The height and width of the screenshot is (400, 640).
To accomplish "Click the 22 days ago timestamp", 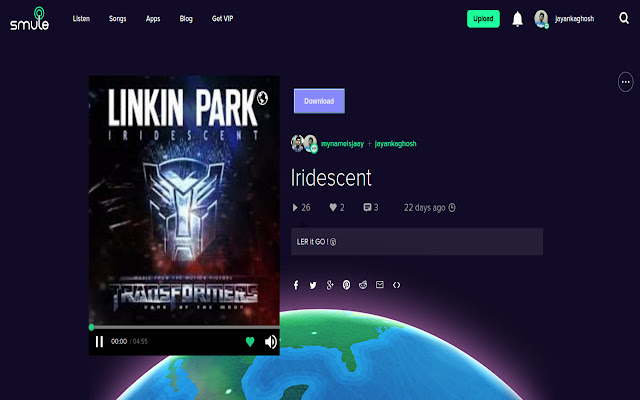I will tap(424, 208).
